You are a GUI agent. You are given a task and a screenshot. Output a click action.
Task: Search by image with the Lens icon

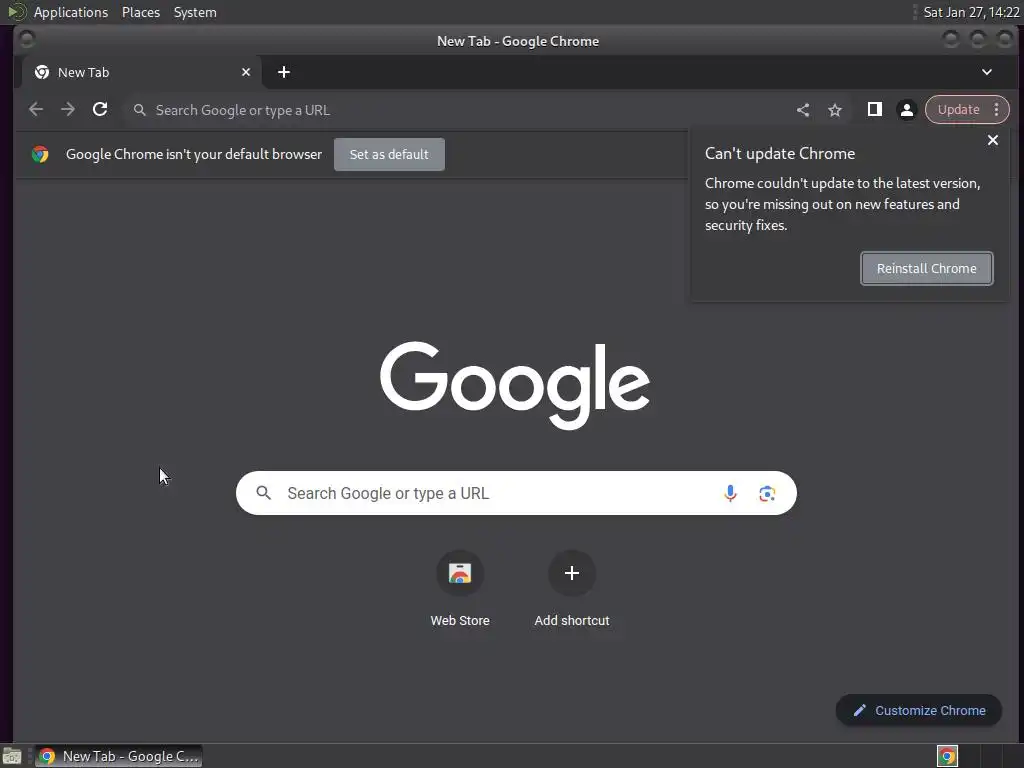[767, 493]
